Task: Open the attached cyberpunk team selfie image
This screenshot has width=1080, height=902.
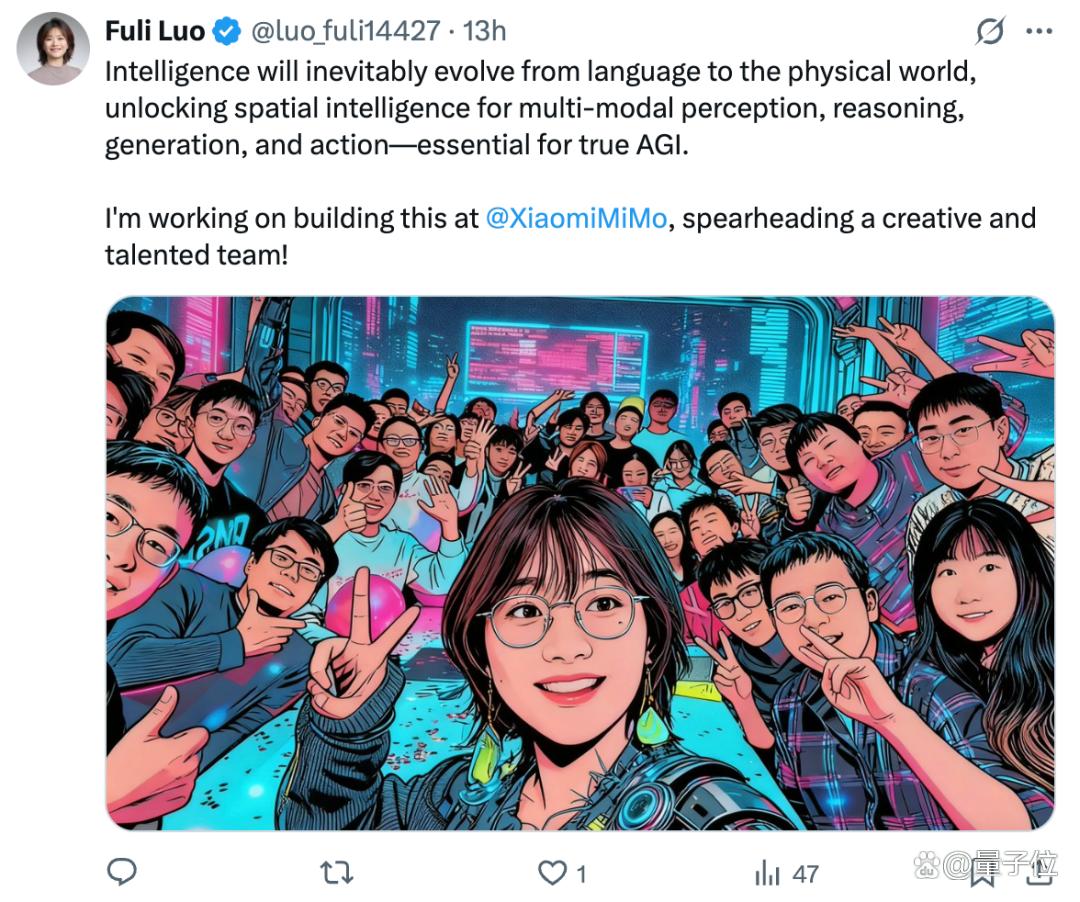Action: tap(580, 563)
